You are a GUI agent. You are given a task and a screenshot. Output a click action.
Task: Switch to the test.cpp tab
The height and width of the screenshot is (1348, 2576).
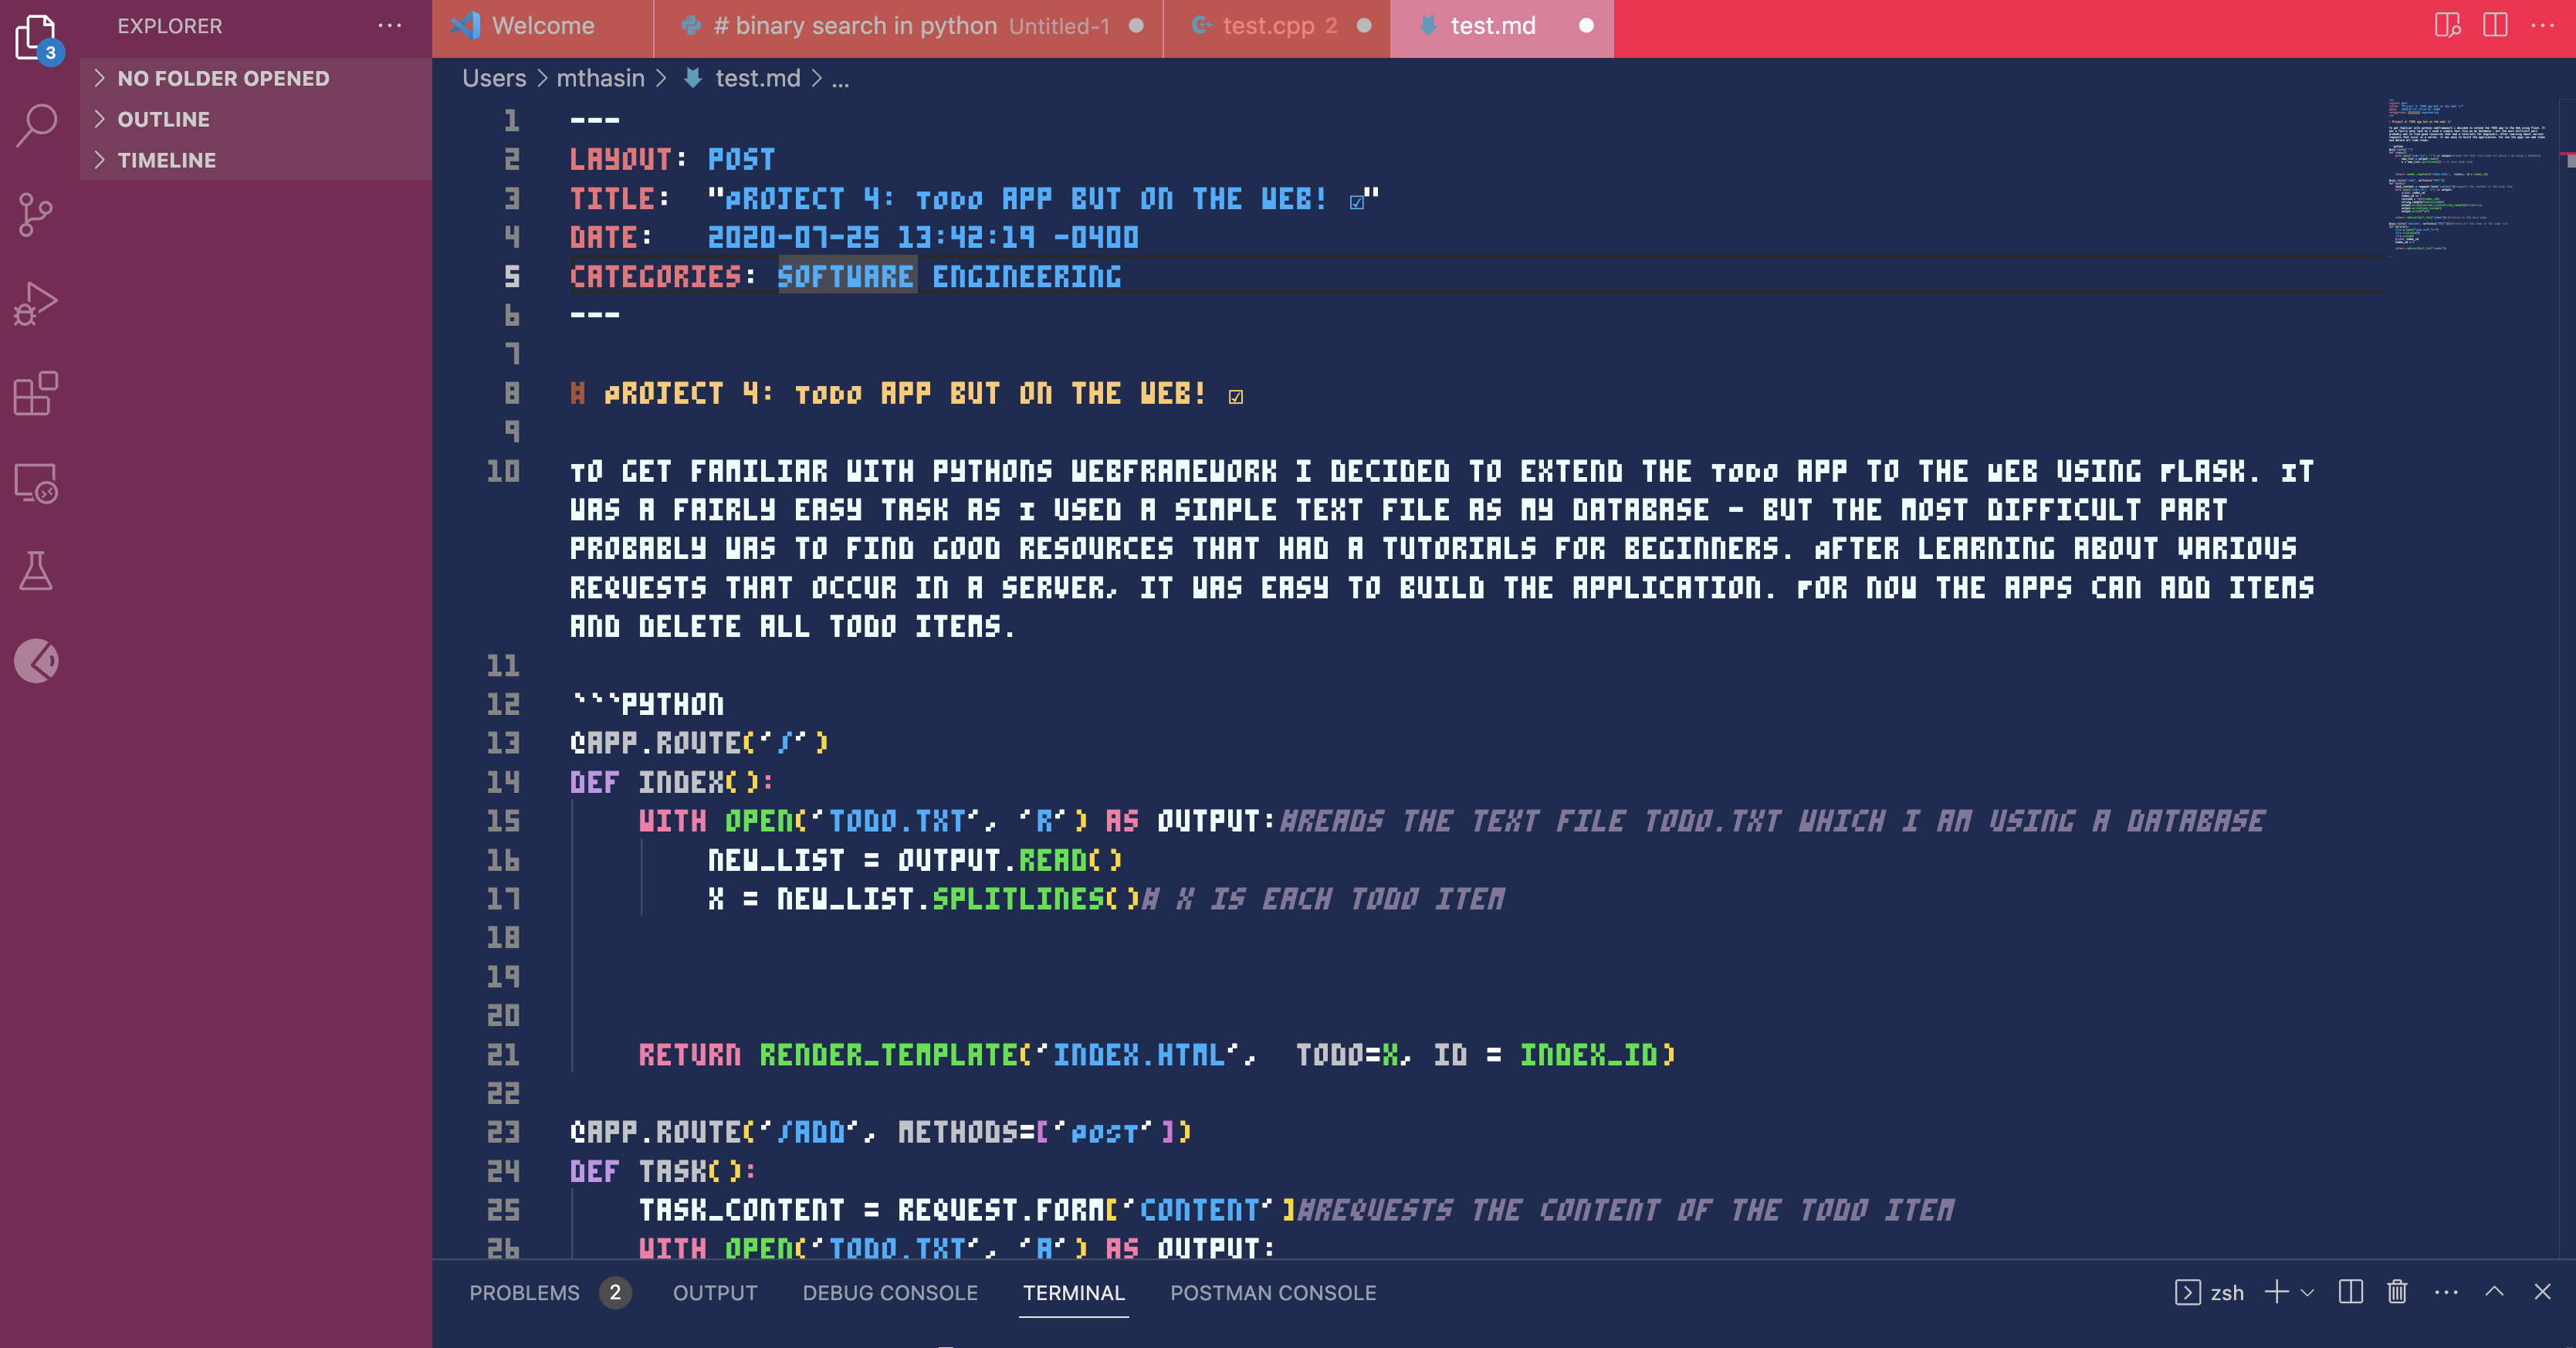point(1276,27)
